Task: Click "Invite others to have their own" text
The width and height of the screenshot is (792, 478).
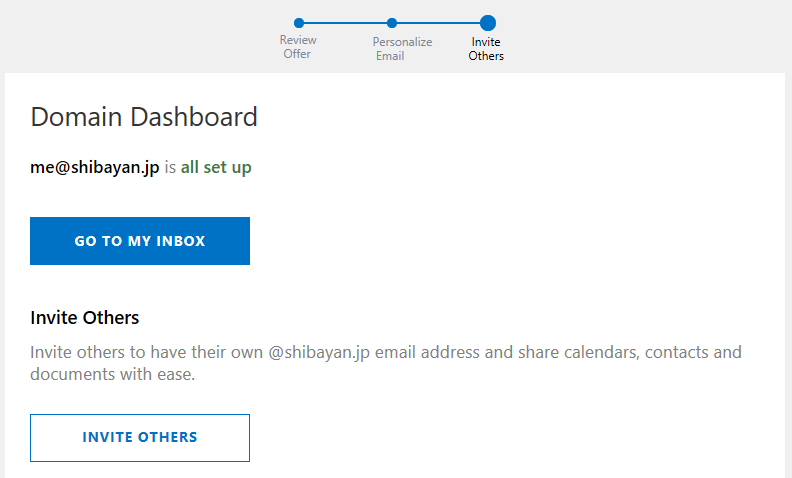Action: pos(147,353)
